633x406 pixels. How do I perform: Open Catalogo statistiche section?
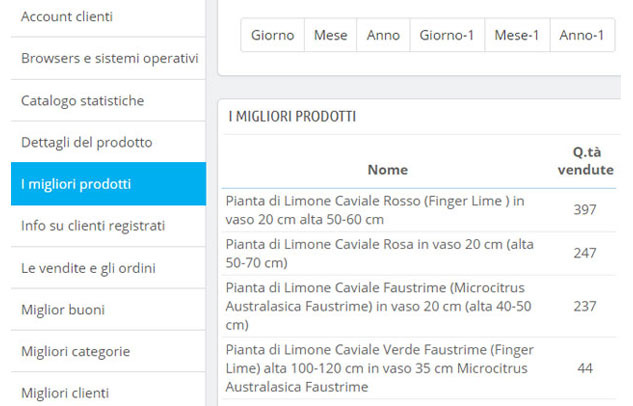coord(108,100)
